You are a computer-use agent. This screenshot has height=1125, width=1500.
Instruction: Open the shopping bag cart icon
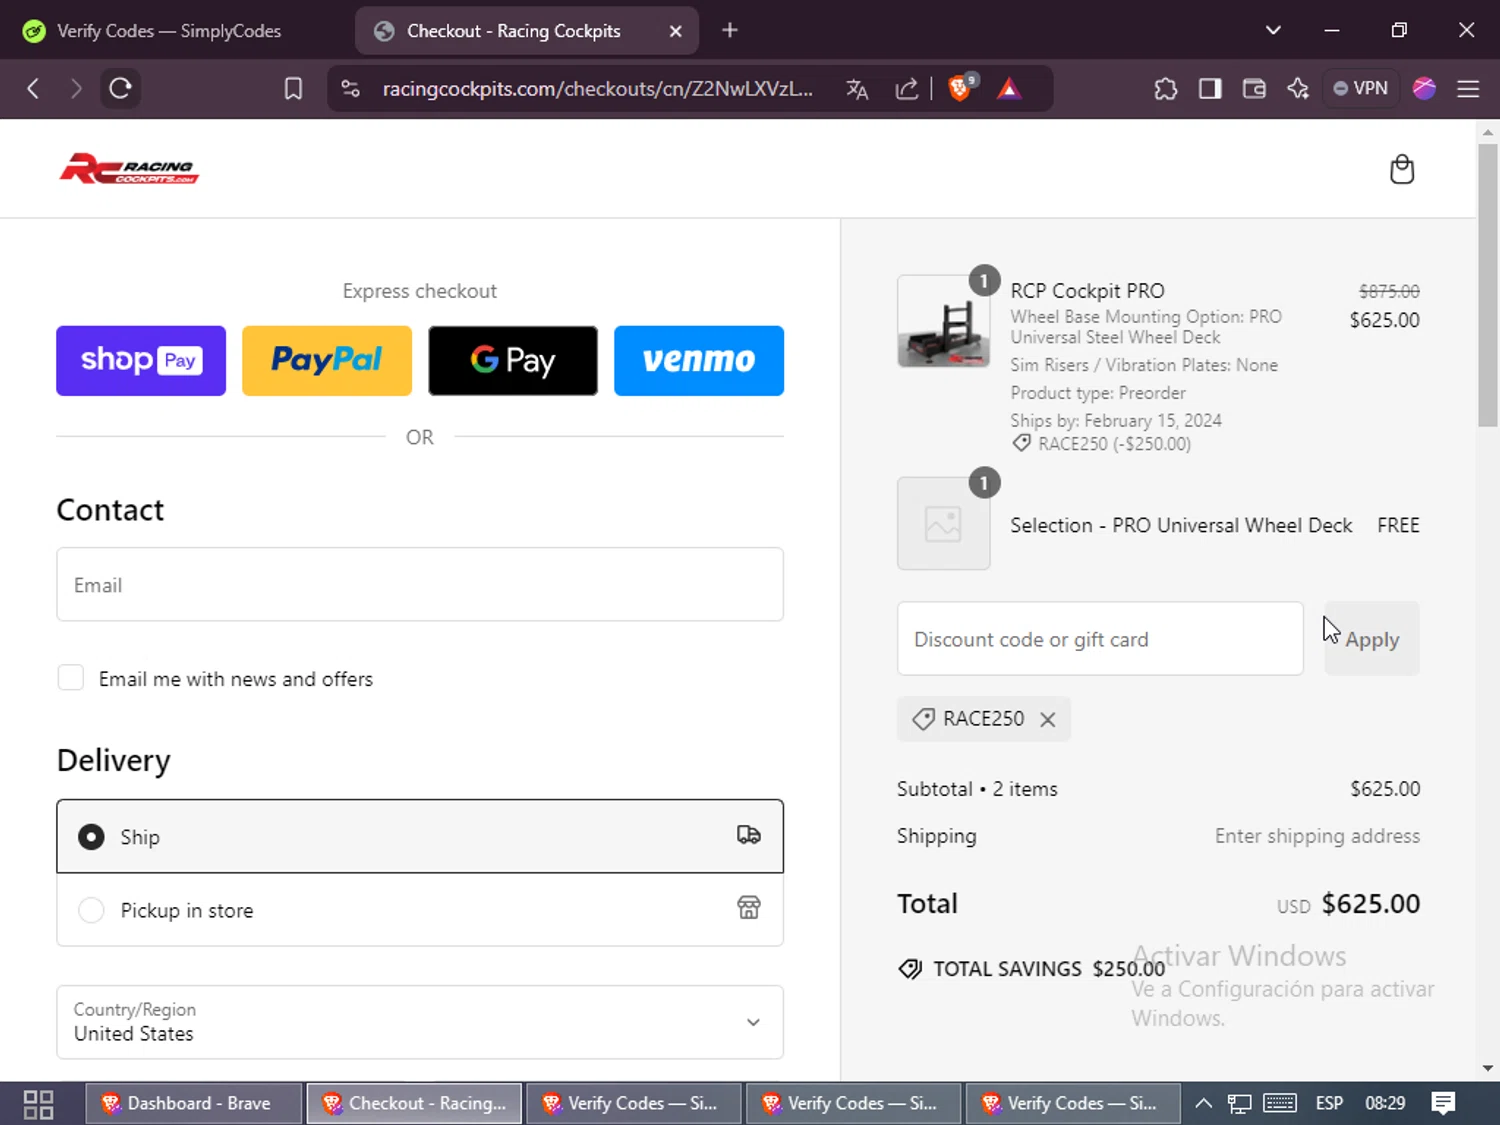1402,169
